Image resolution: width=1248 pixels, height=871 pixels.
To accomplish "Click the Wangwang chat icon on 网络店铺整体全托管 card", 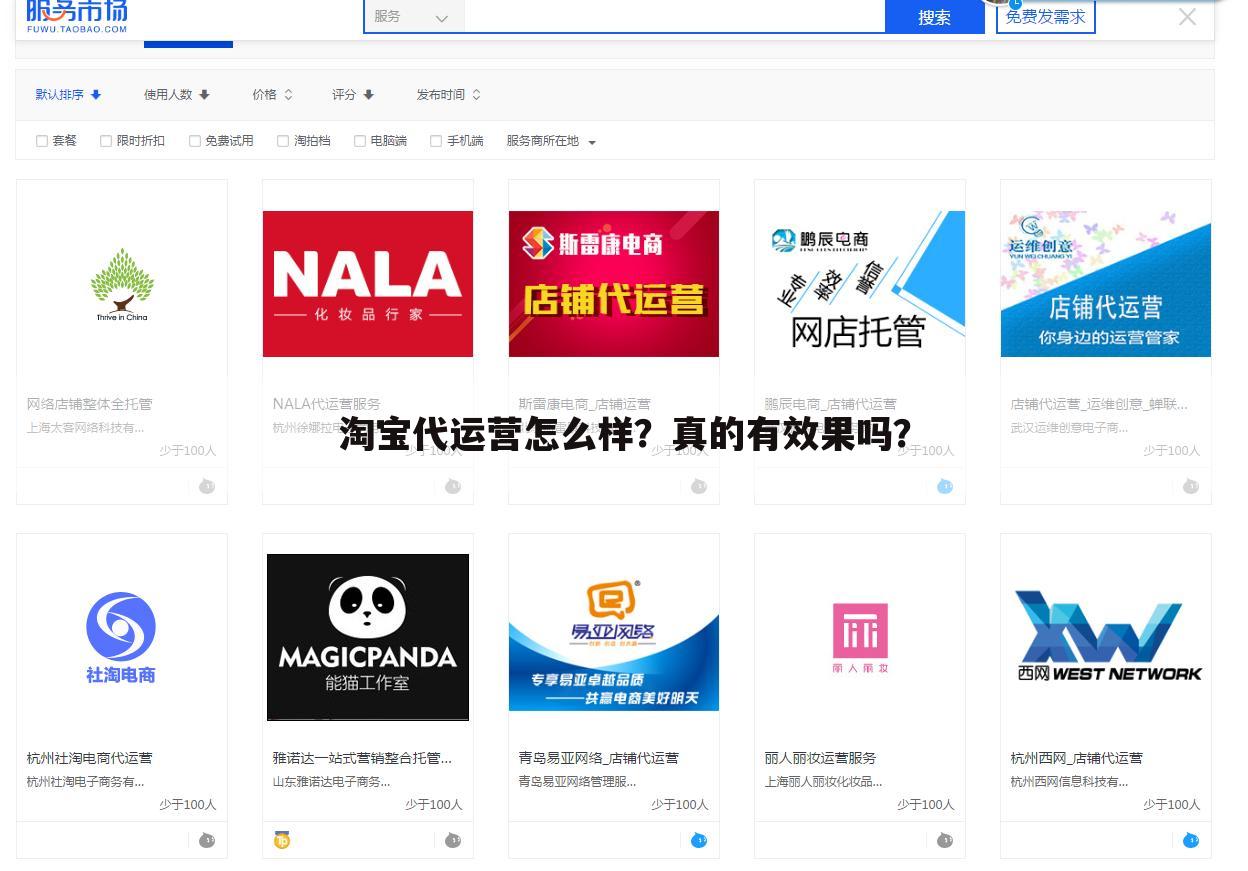I will pos(207,486).
